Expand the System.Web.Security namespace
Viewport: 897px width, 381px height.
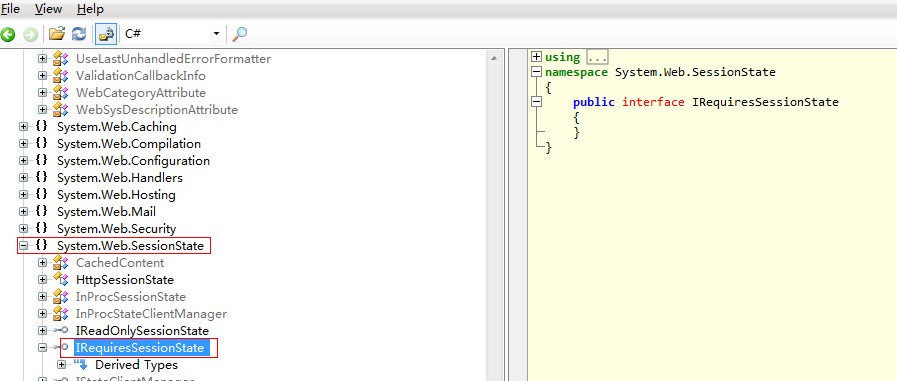(x=23, y=229)
